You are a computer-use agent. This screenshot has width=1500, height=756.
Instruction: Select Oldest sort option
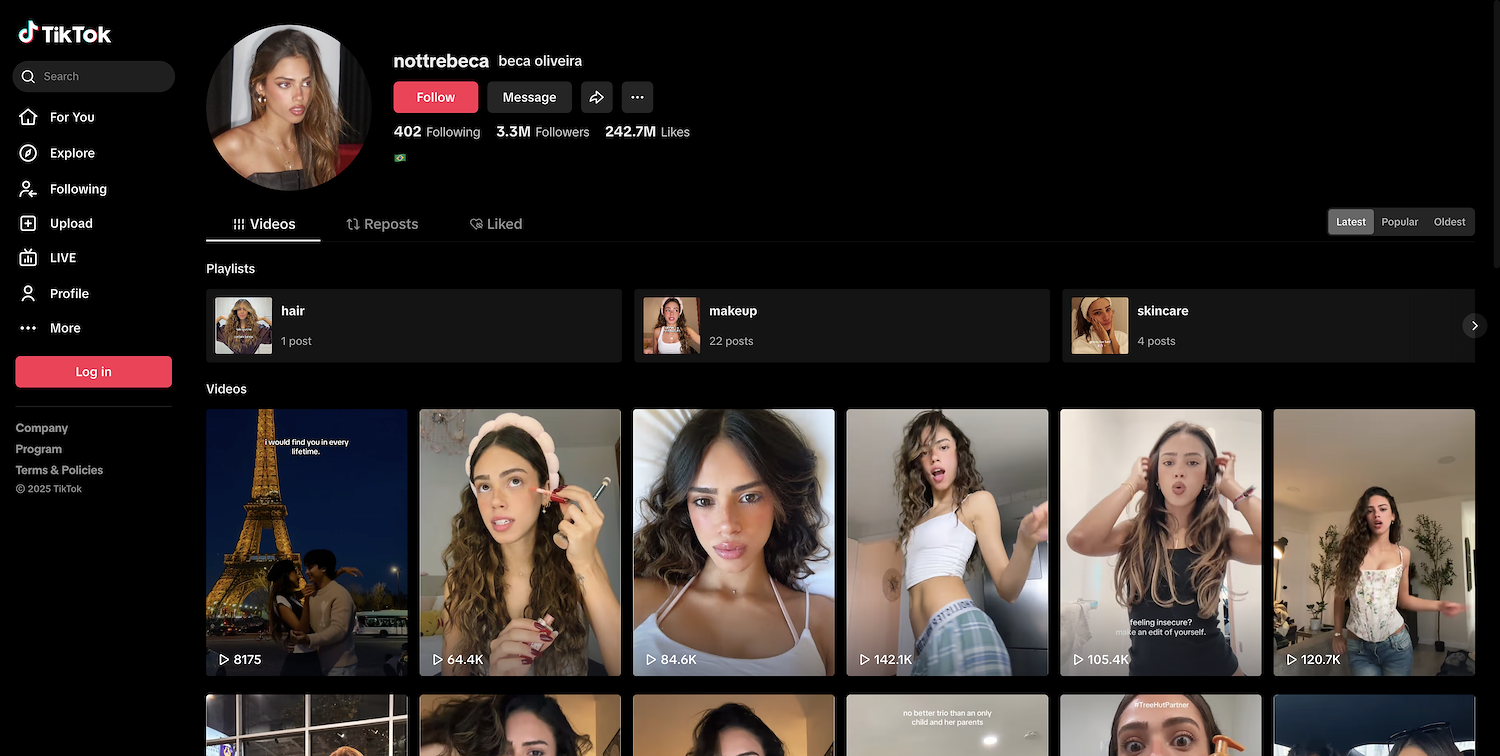[1450, 222]
